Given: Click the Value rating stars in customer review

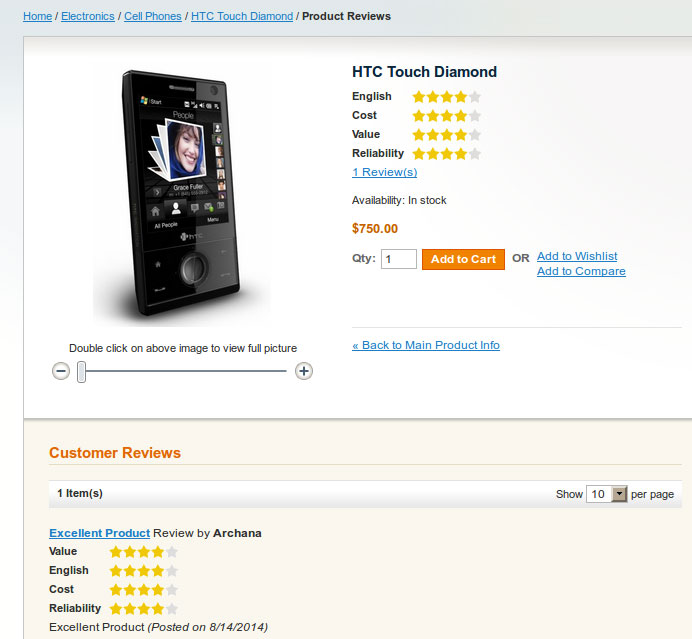Looking at the screenshot, I should 143,552.
